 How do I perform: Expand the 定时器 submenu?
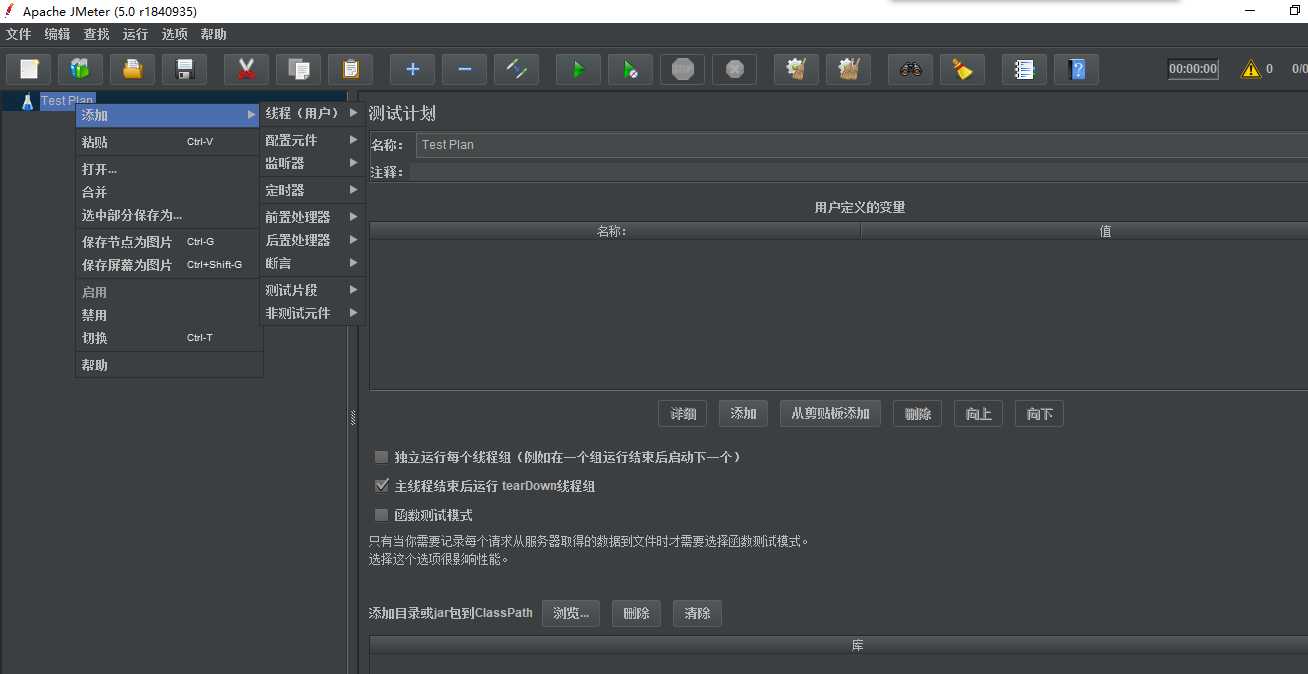point(312,190)
